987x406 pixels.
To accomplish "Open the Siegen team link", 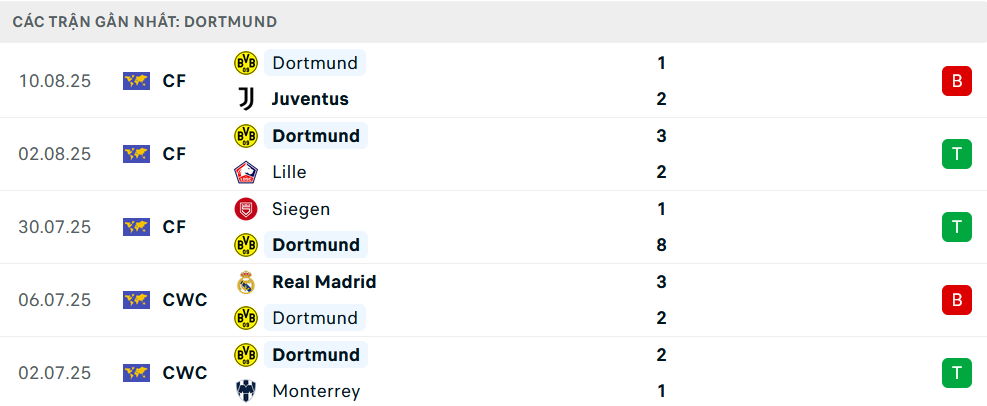I will pyautogui.click(x=301, y=209).
